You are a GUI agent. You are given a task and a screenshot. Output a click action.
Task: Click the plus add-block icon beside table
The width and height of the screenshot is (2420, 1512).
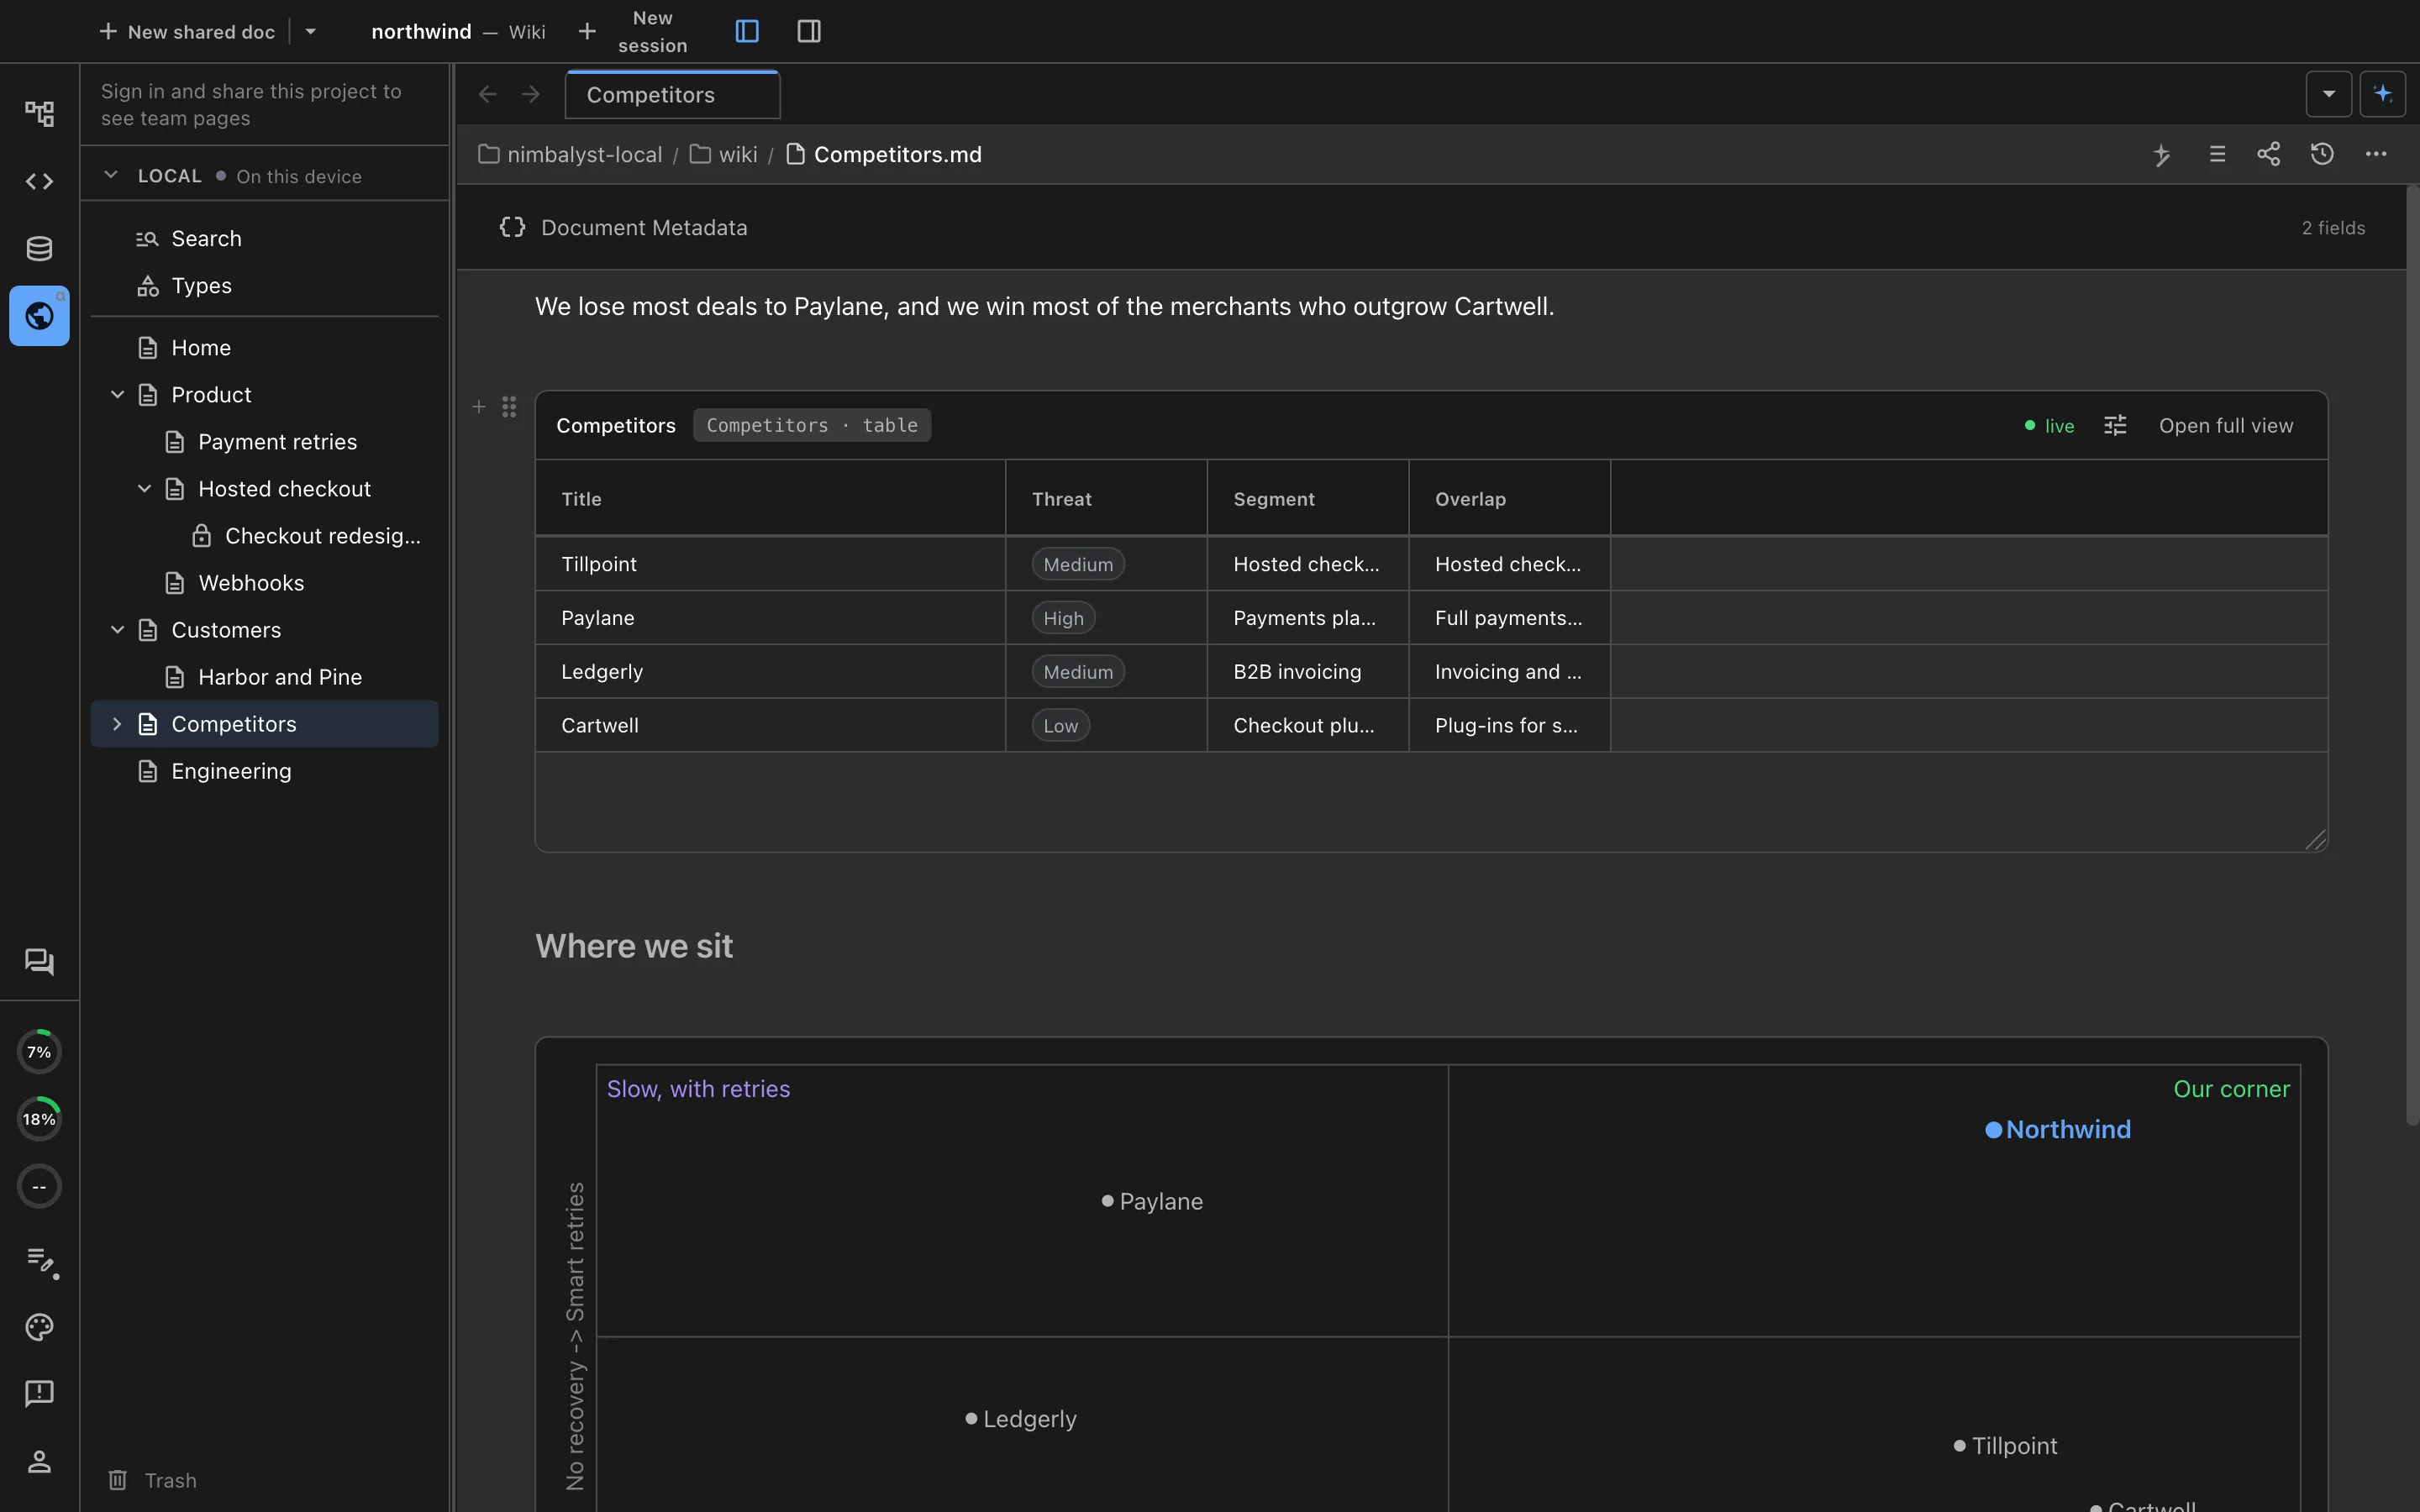coord(479,406)
